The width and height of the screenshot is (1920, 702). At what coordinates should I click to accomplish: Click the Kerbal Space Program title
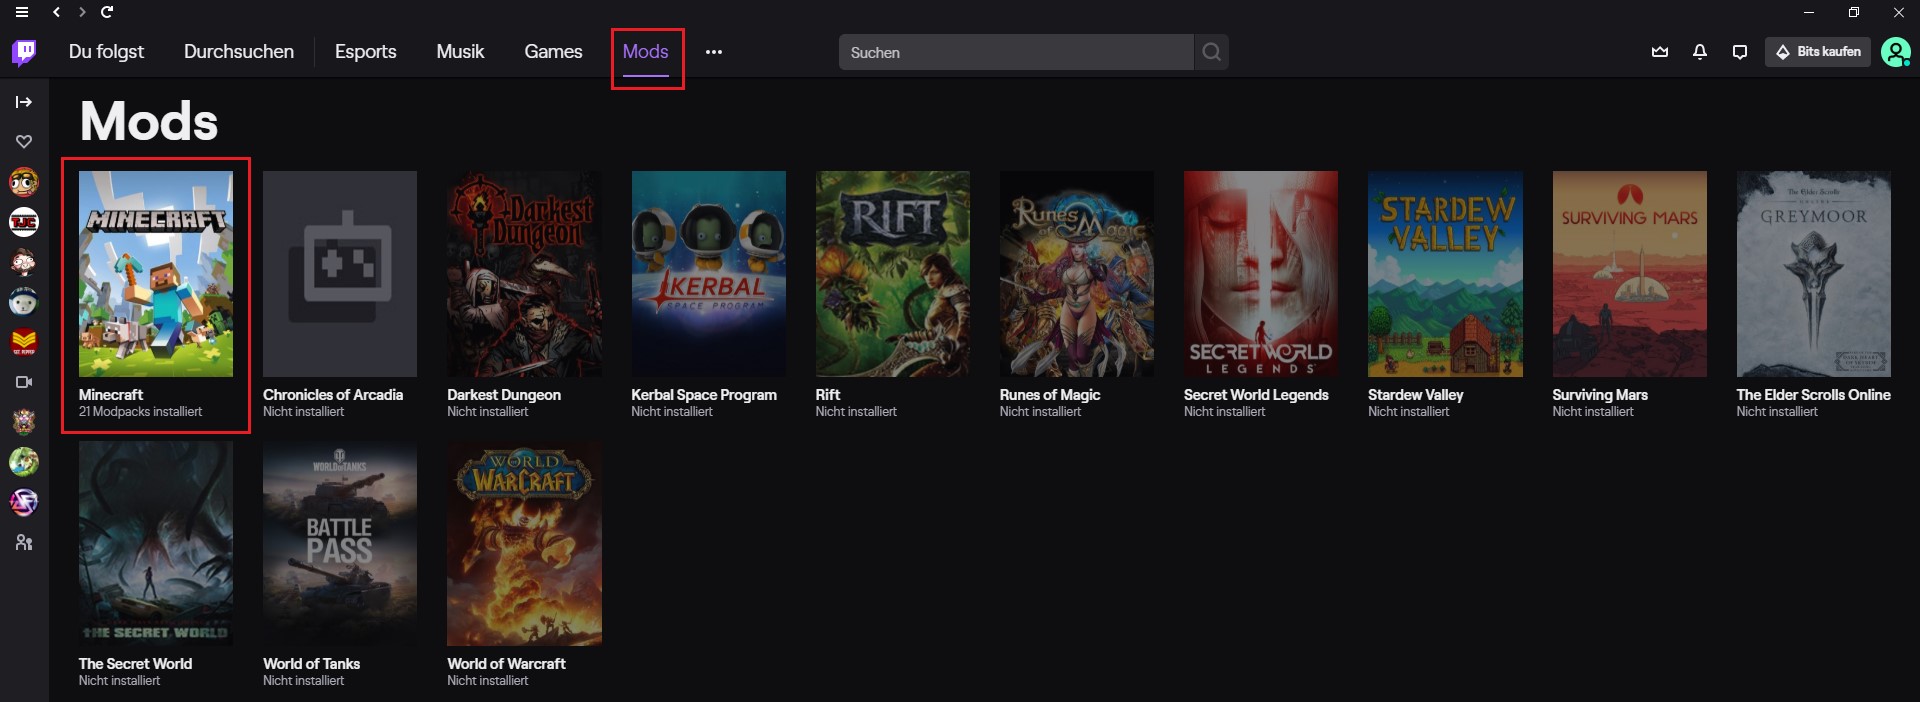pyautogui.click(x=704, y=395)
